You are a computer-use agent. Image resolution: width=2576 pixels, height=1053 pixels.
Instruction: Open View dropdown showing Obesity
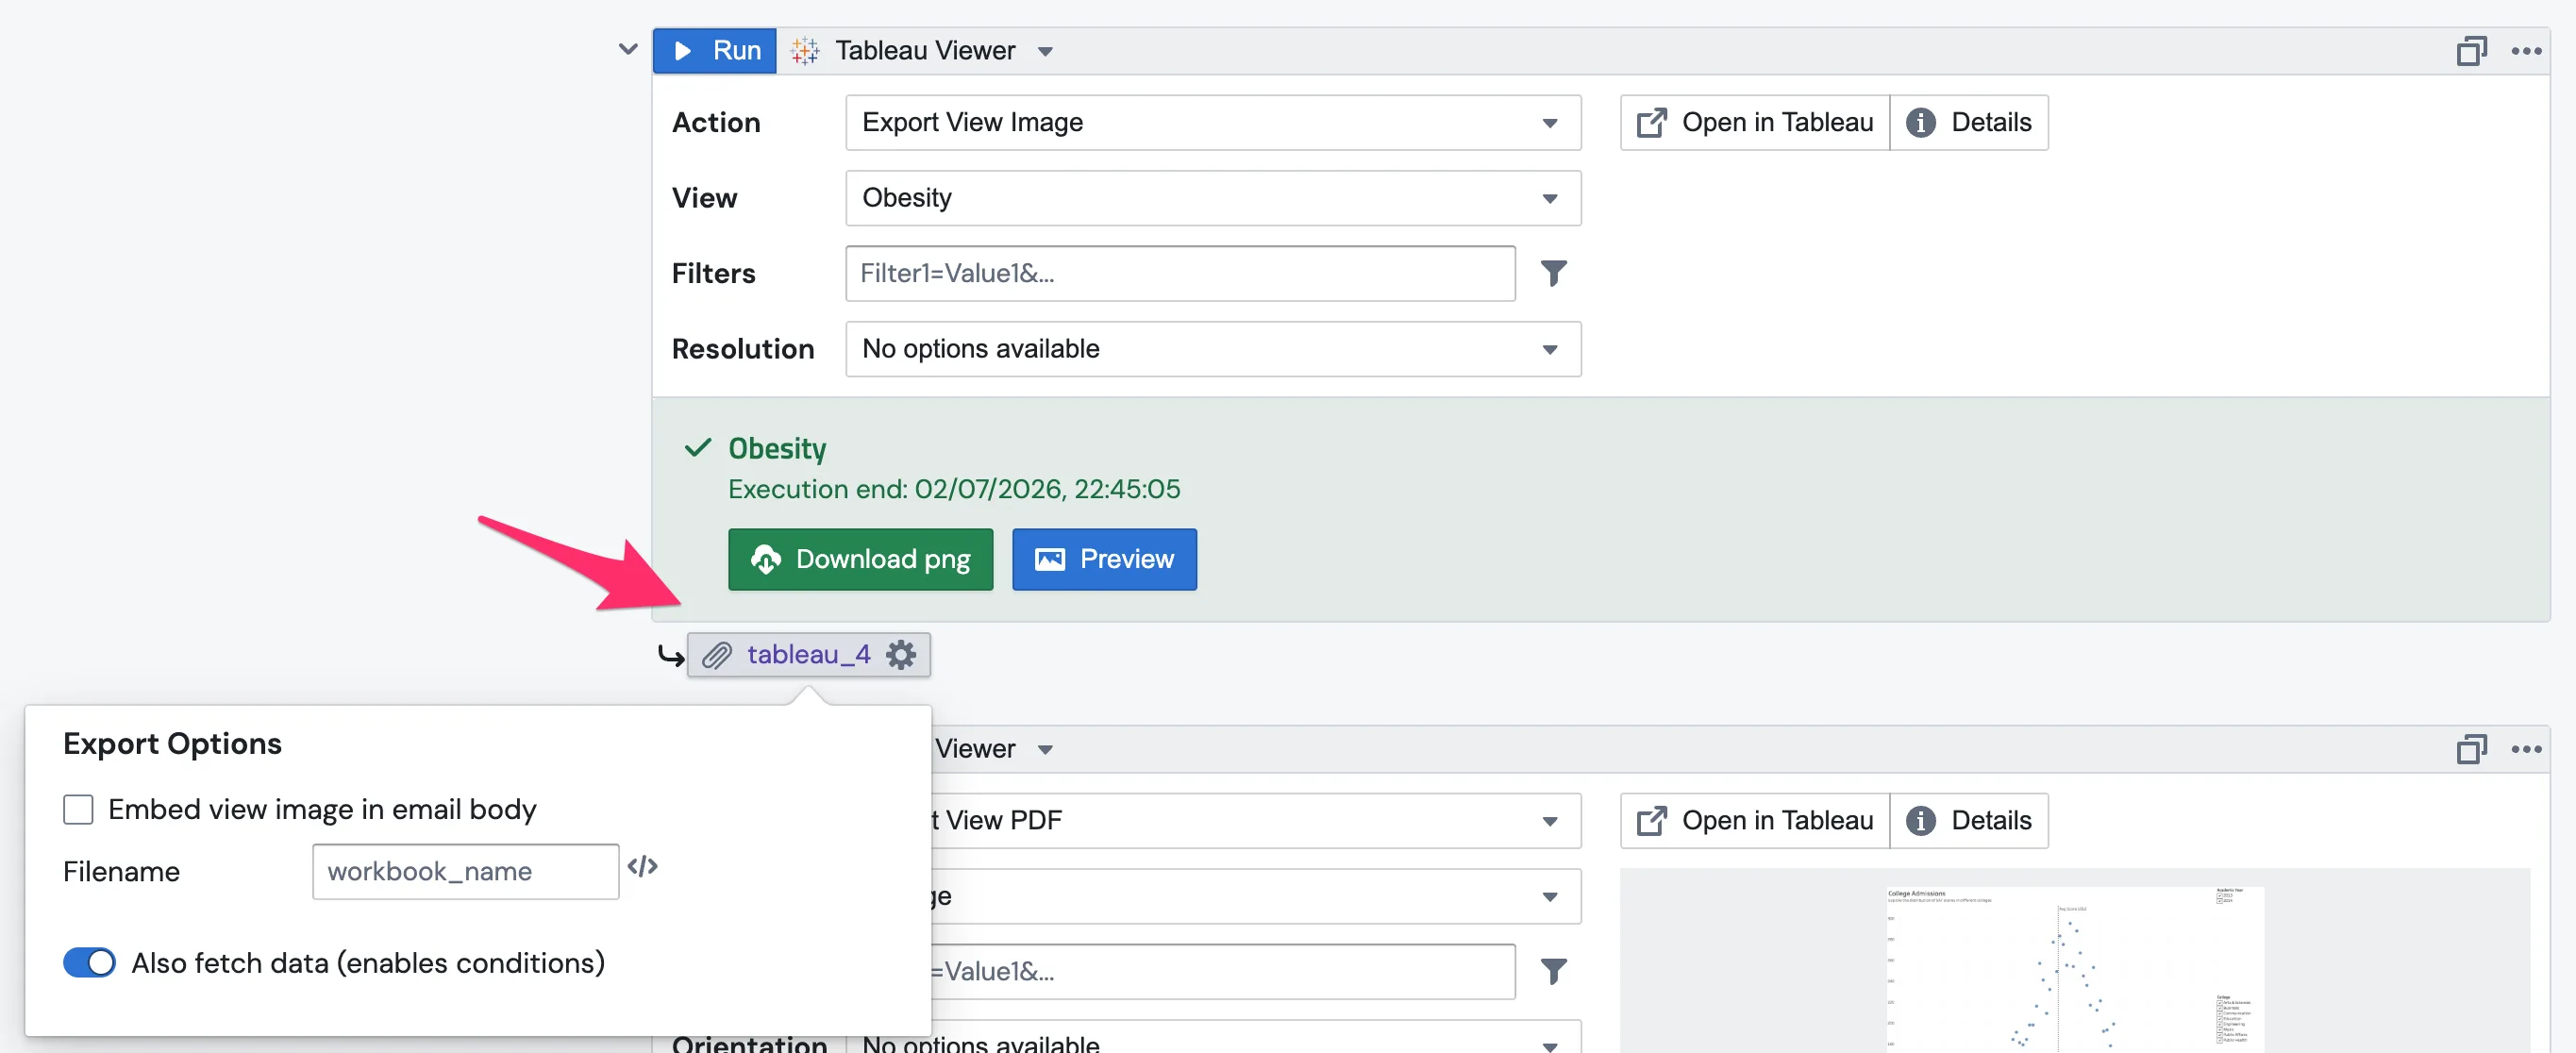pos(1213,198)
